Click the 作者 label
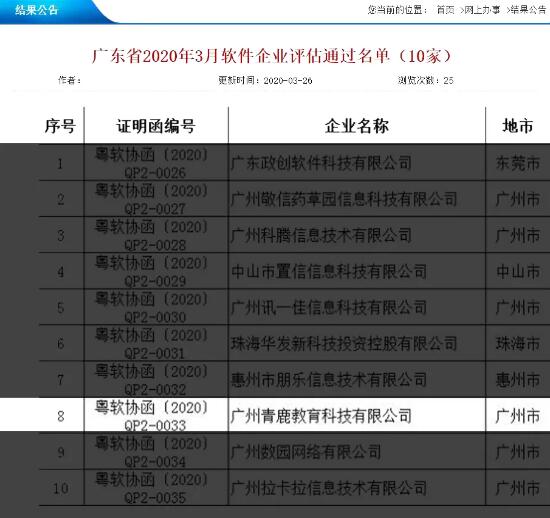550x518 pixels. 69,80
